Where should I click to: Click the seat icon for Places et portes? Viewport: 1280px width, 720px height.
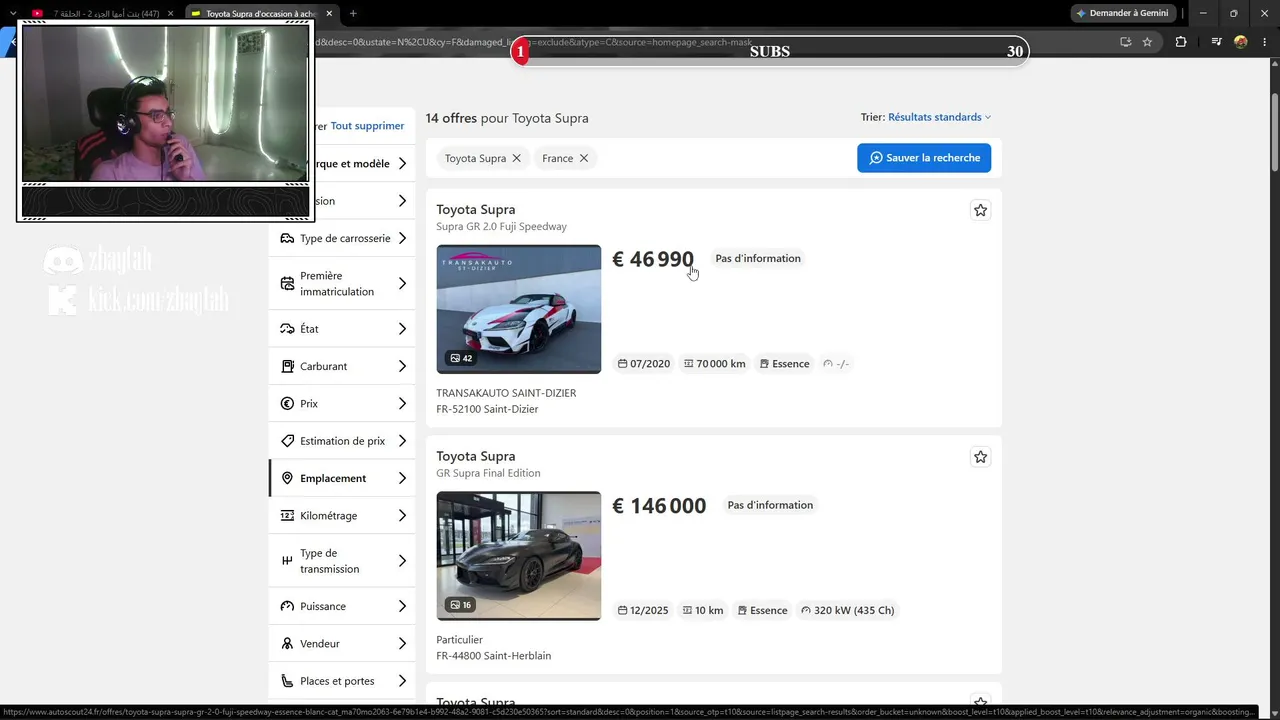[x=287, y=681]
